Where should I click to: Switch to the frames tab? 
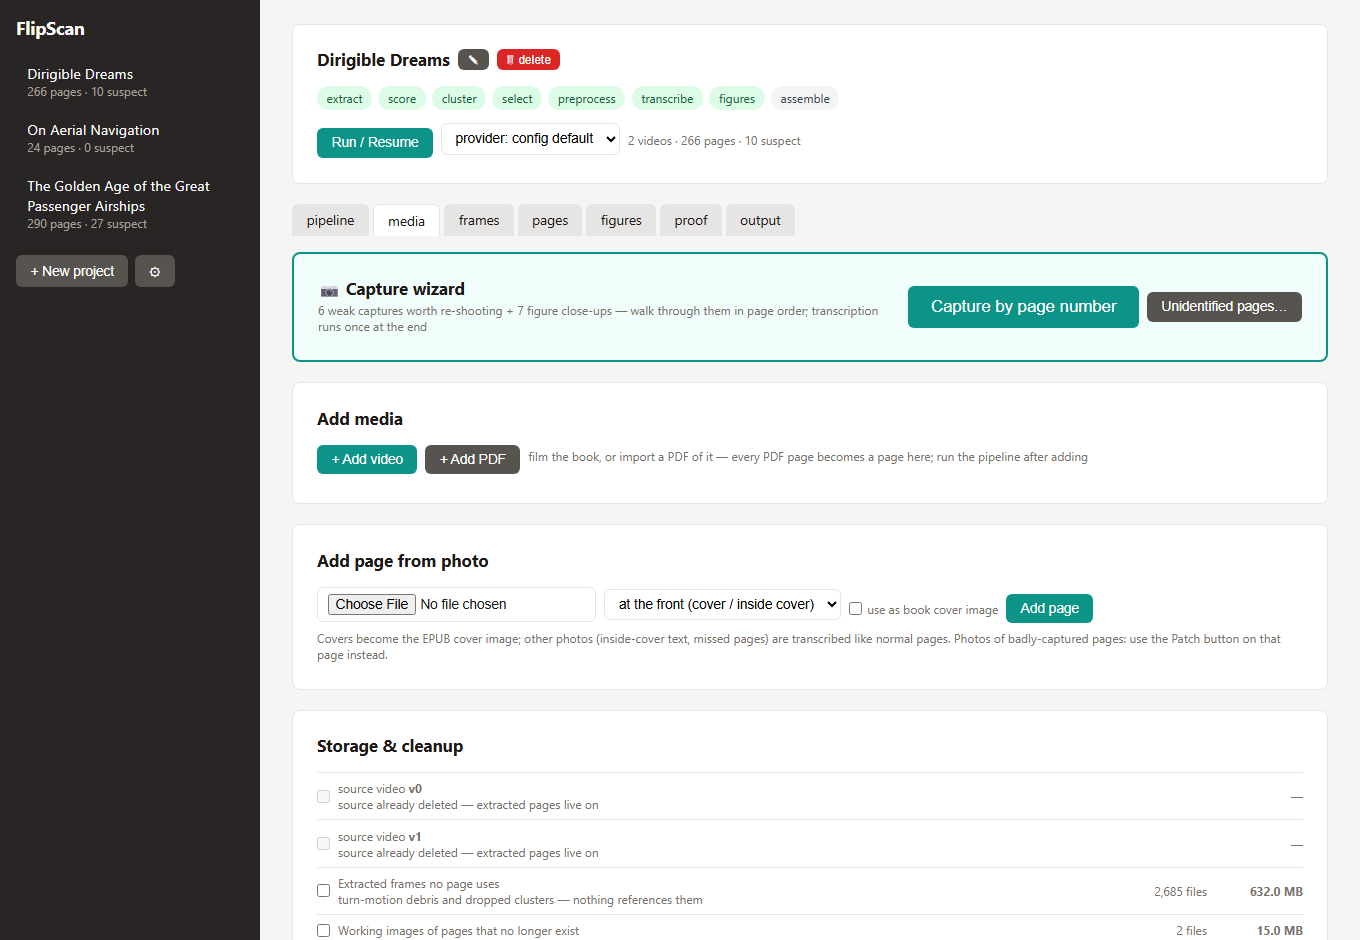479,220
